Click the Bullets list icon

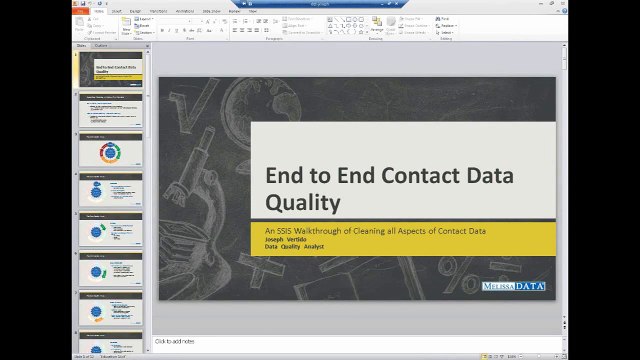[235, 21]
